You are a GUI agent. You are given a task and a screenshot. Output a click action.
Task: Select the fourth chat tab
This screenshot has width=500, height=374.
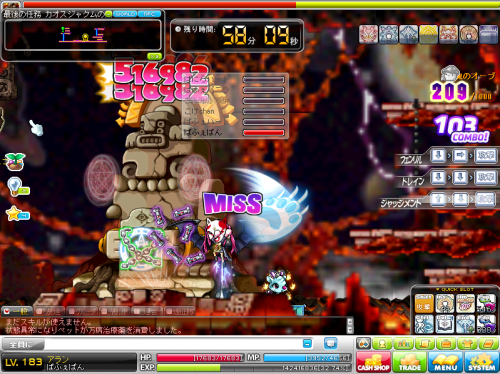tap(114, 311)
